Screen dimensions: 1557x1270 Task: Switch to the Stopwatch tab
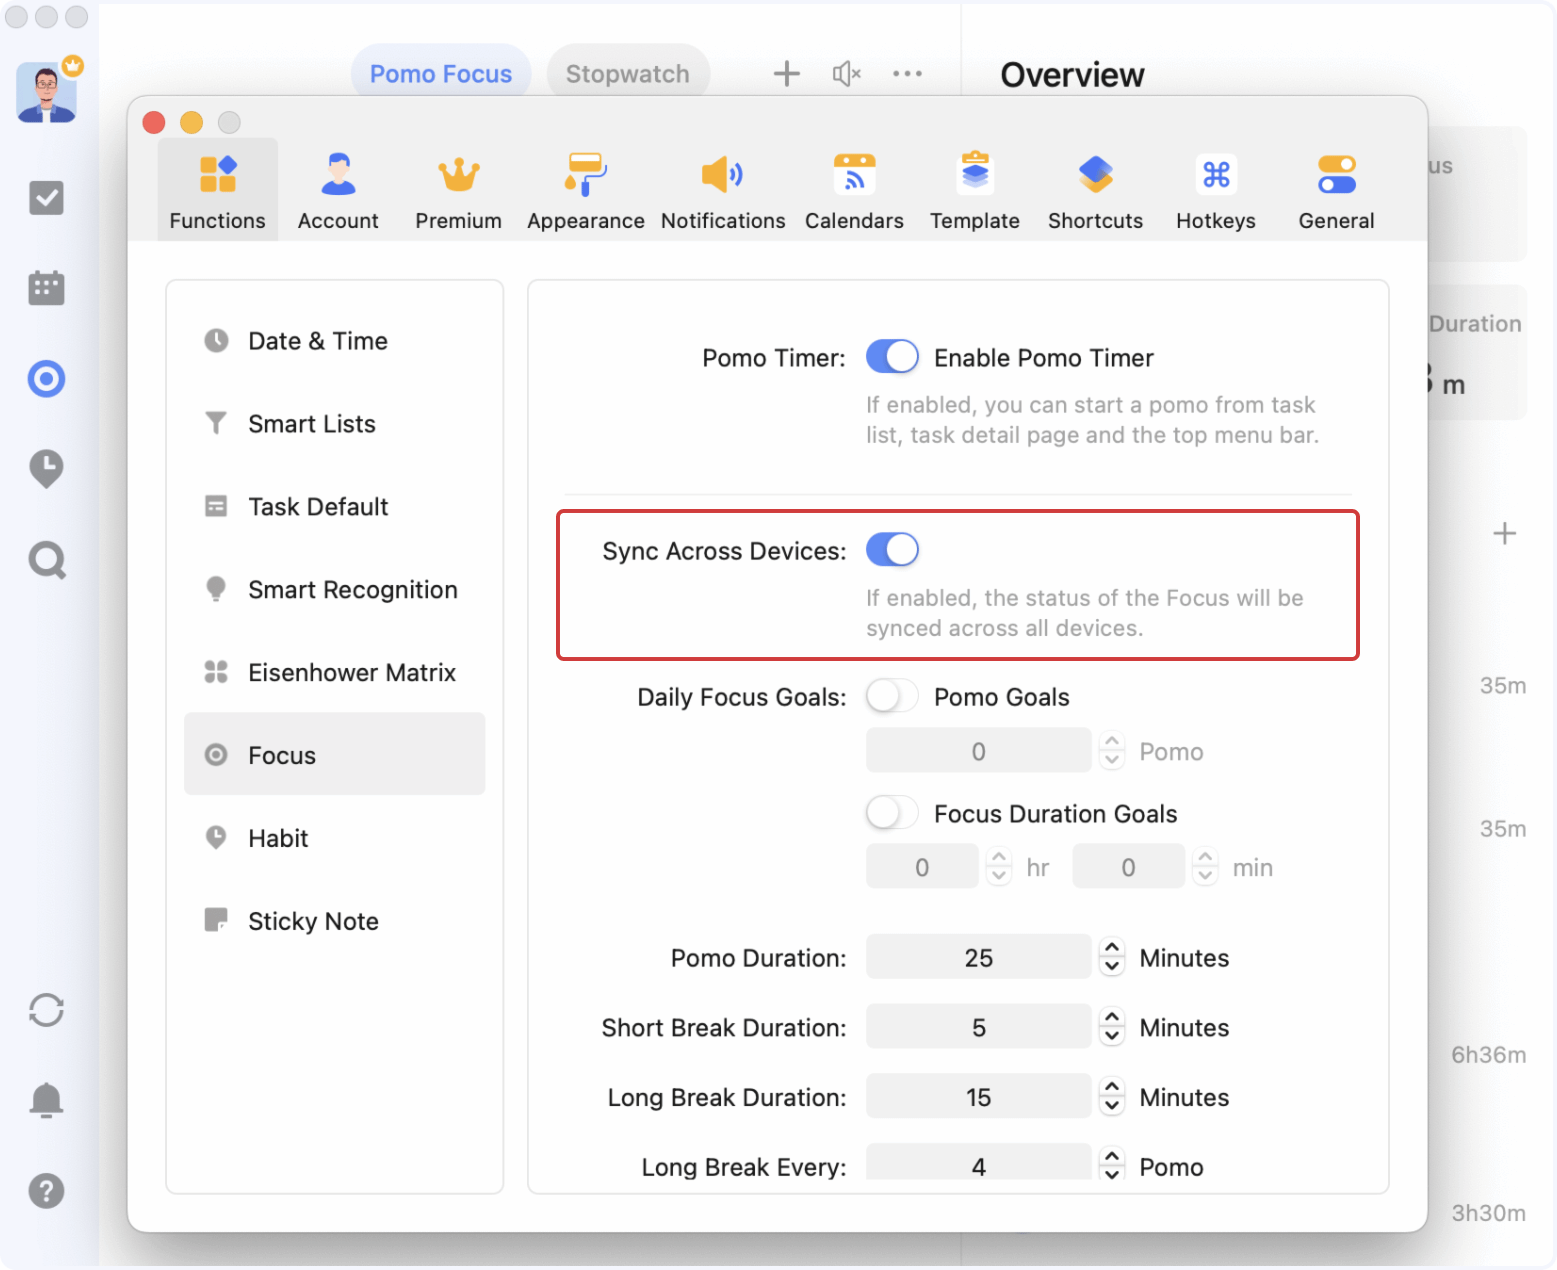(627, 74)
